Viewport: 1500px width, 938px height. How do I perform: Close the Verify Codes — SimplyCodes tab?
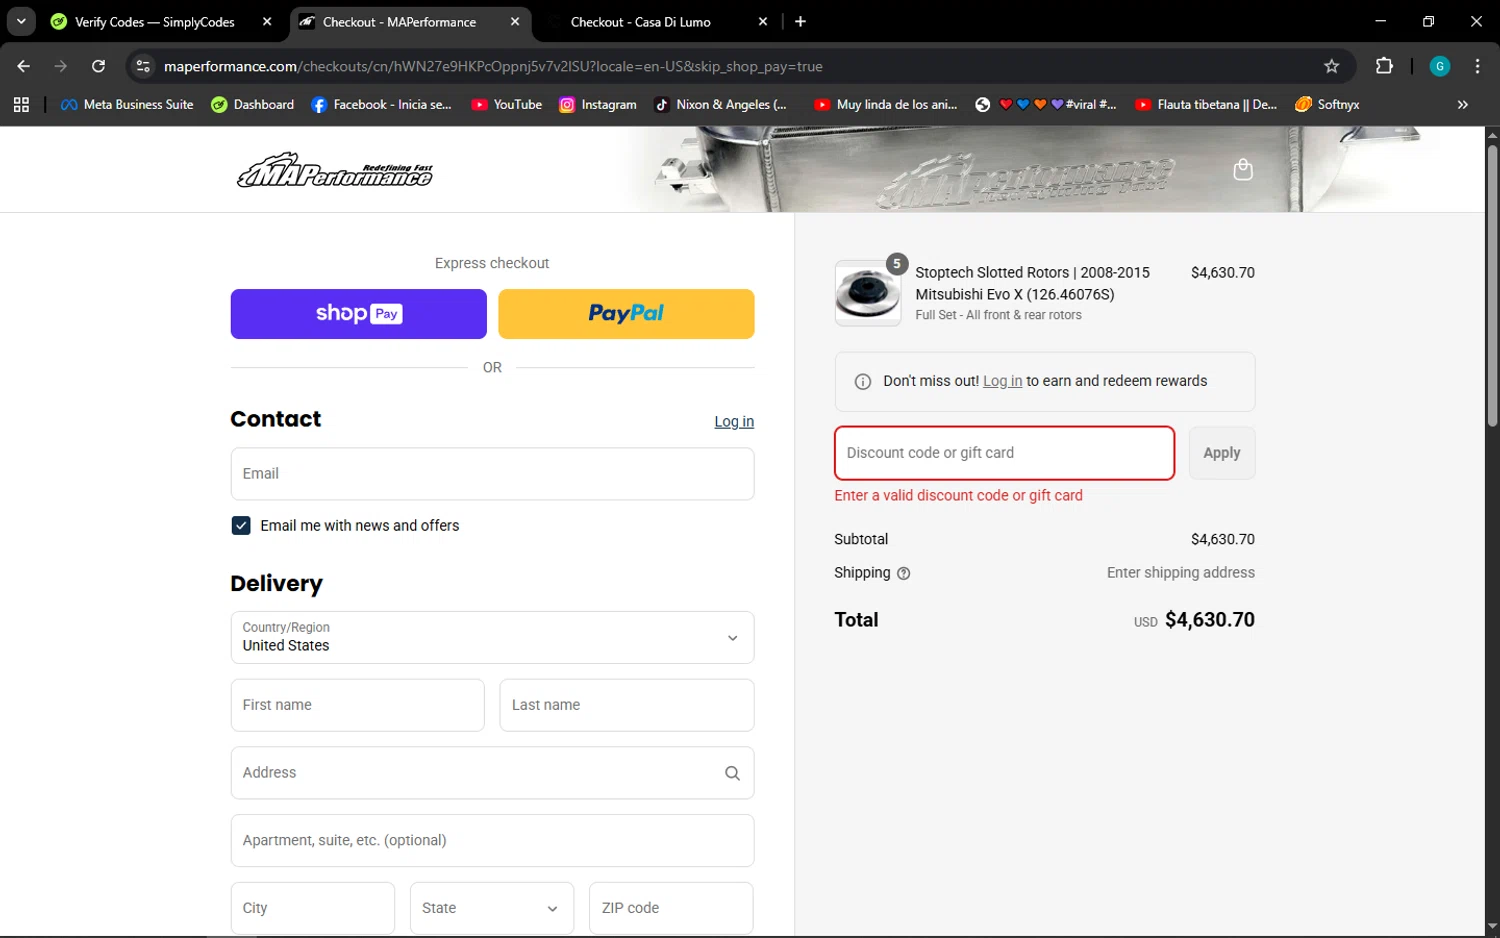point(267,21)
